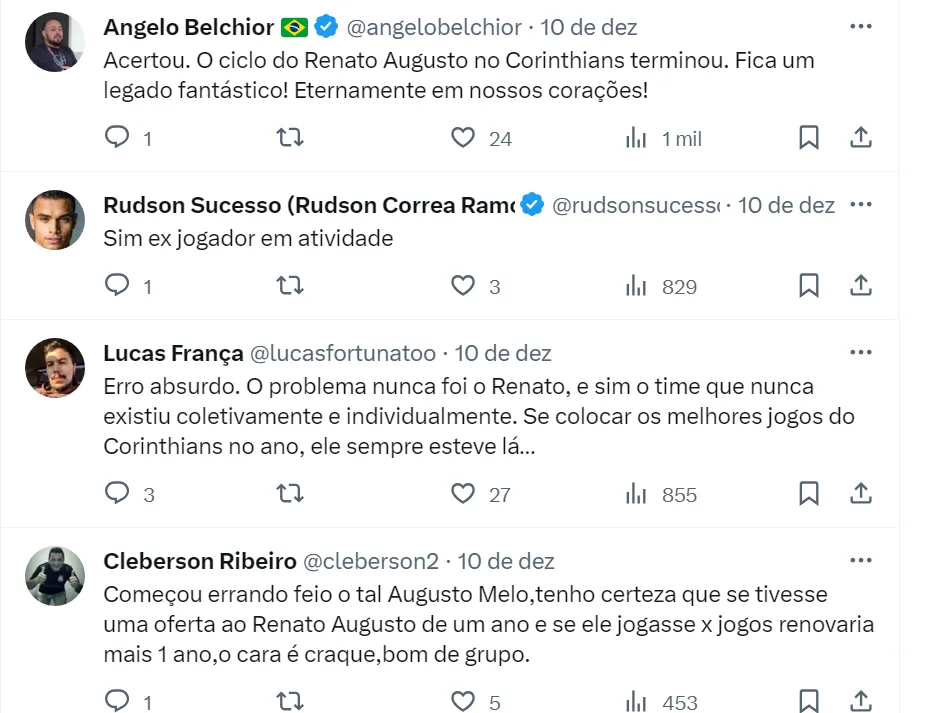This screenshot has width=942, height=713.
Task: View analytics for Rudson Sucesso's tweet
Action: [x=636, y=286]
